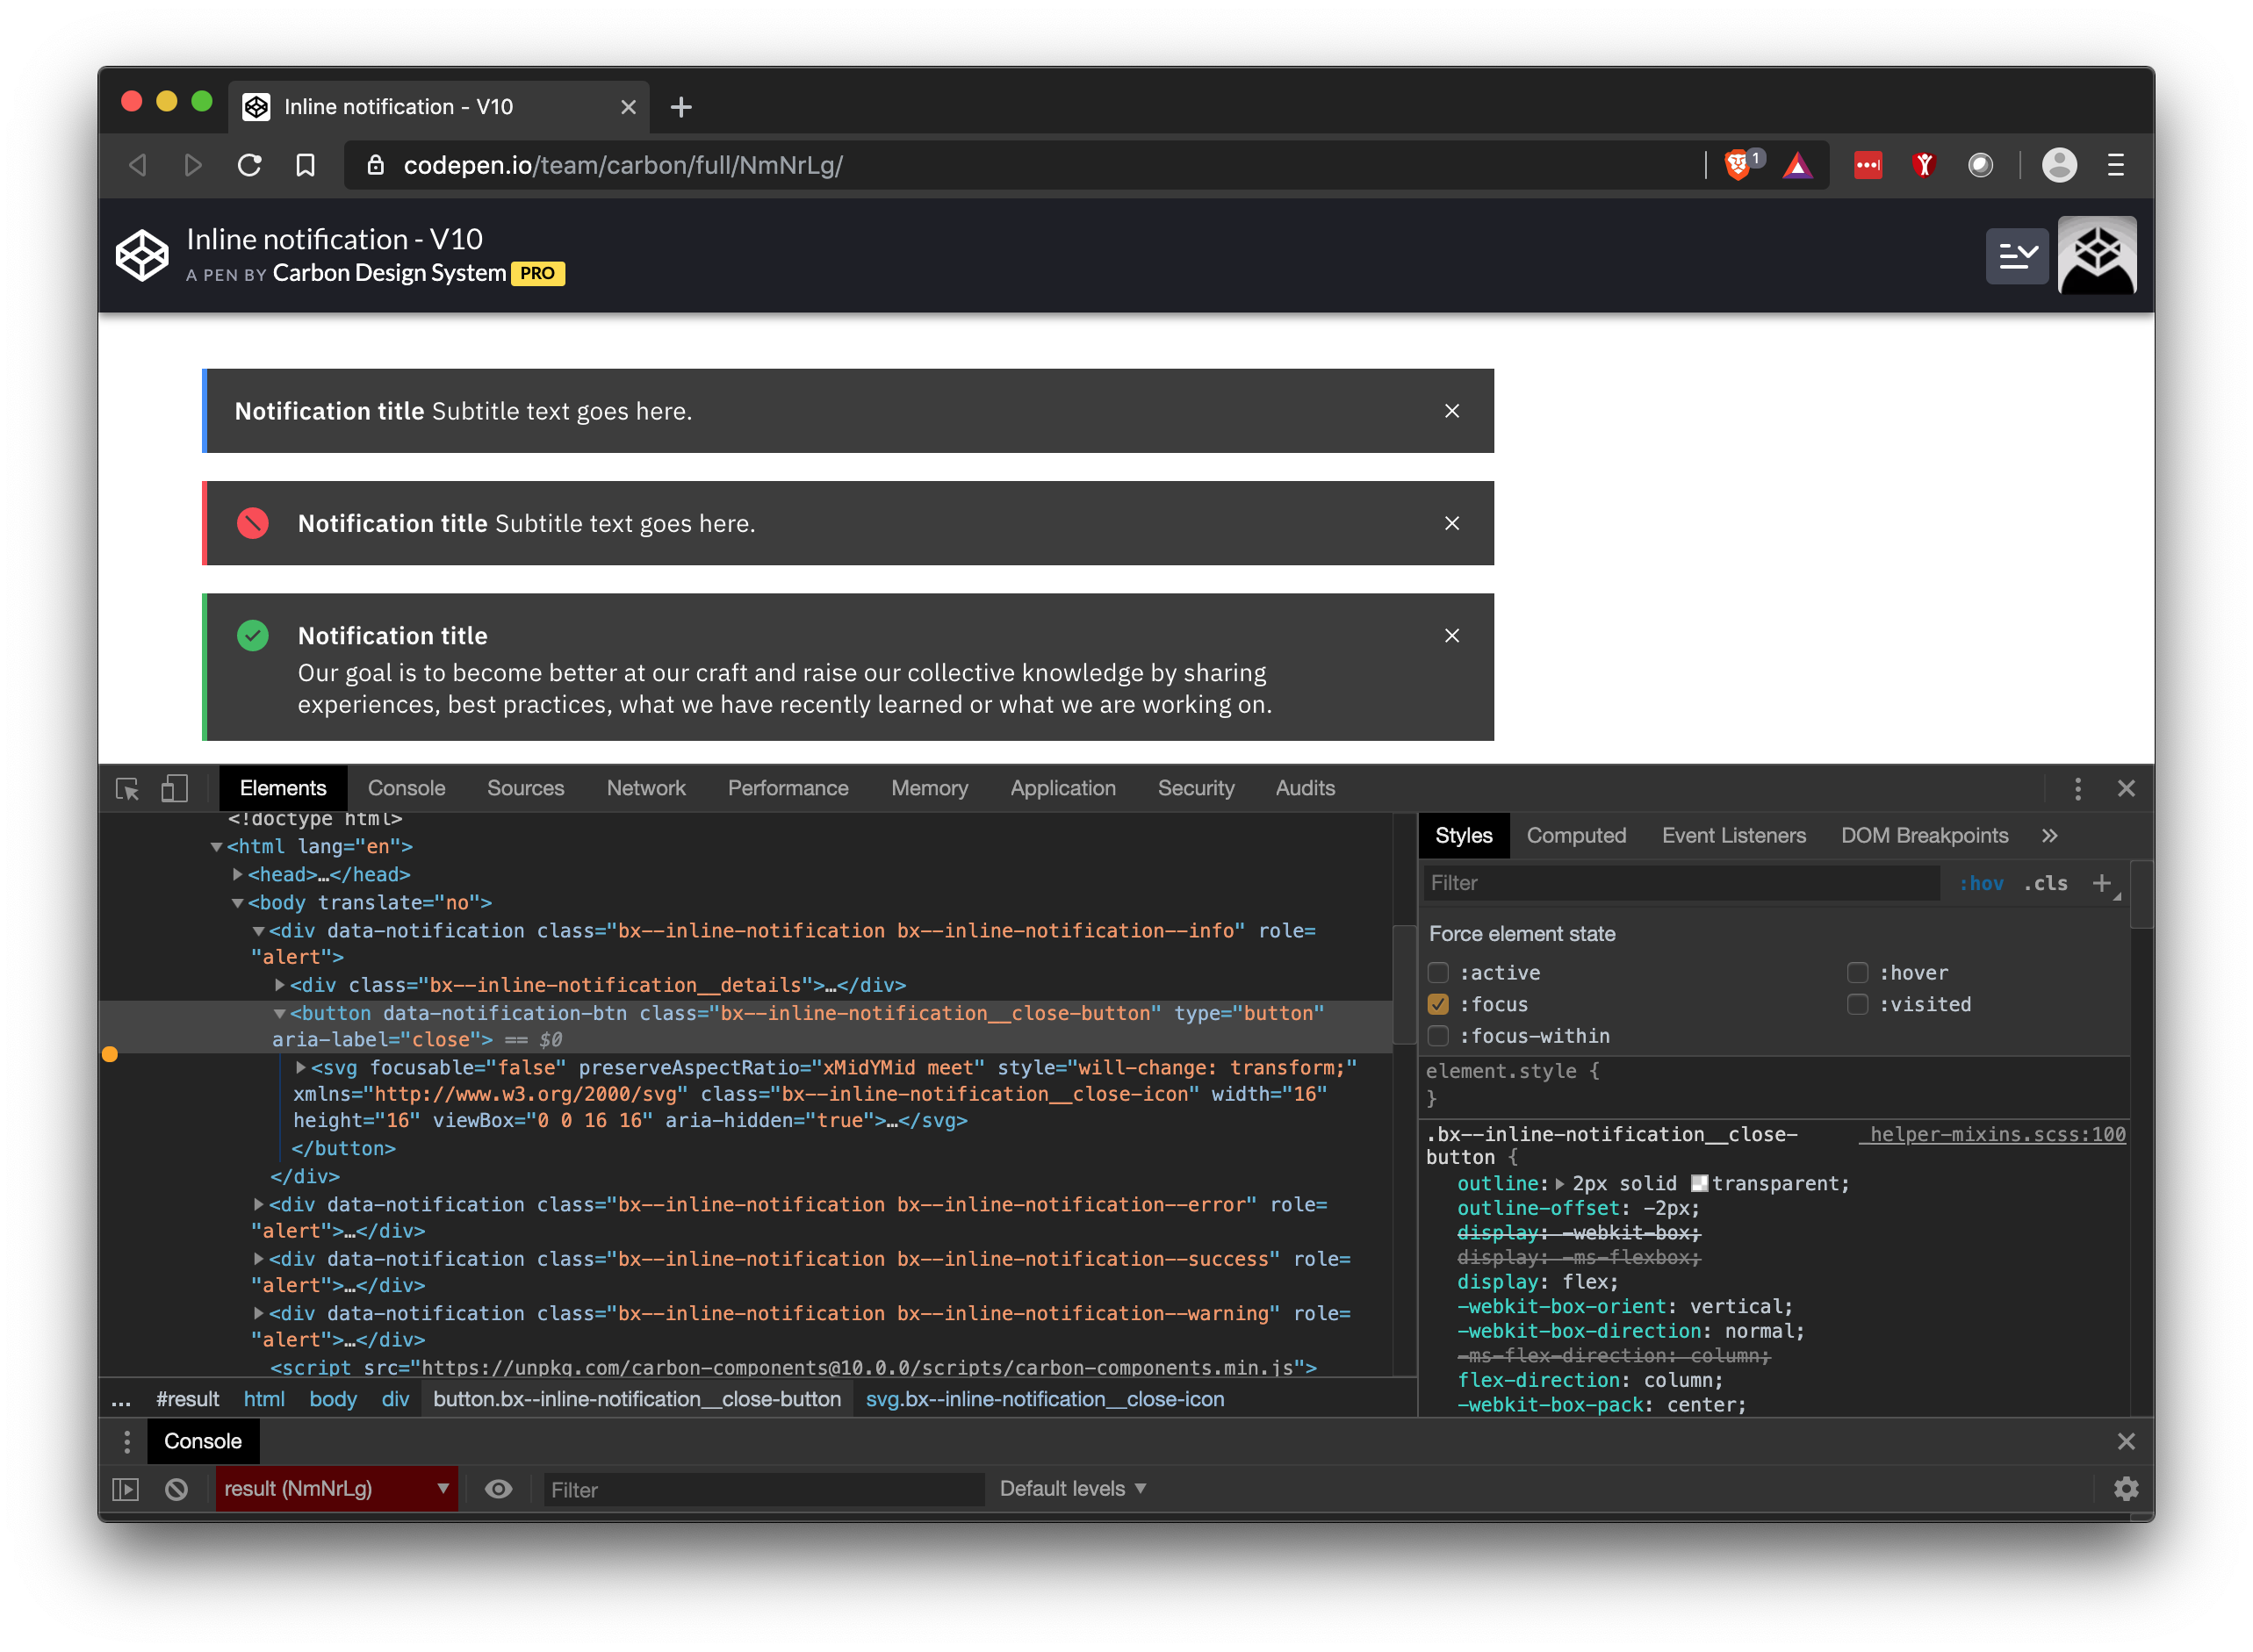Open the console settings gear
The image size is (2253, 1652).
coord(2126,1489)
